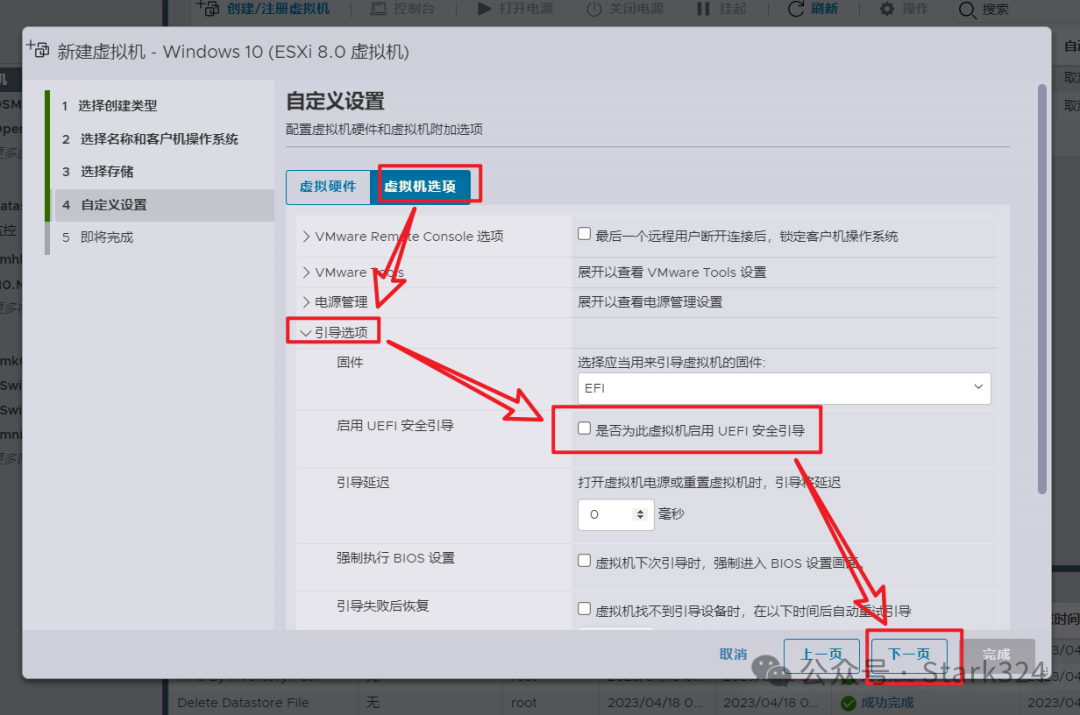Viewport: 1080px width, 715px height.
Task: Go to step 3 选择存储
Action: pyautogui.click(x=97, y=172)
